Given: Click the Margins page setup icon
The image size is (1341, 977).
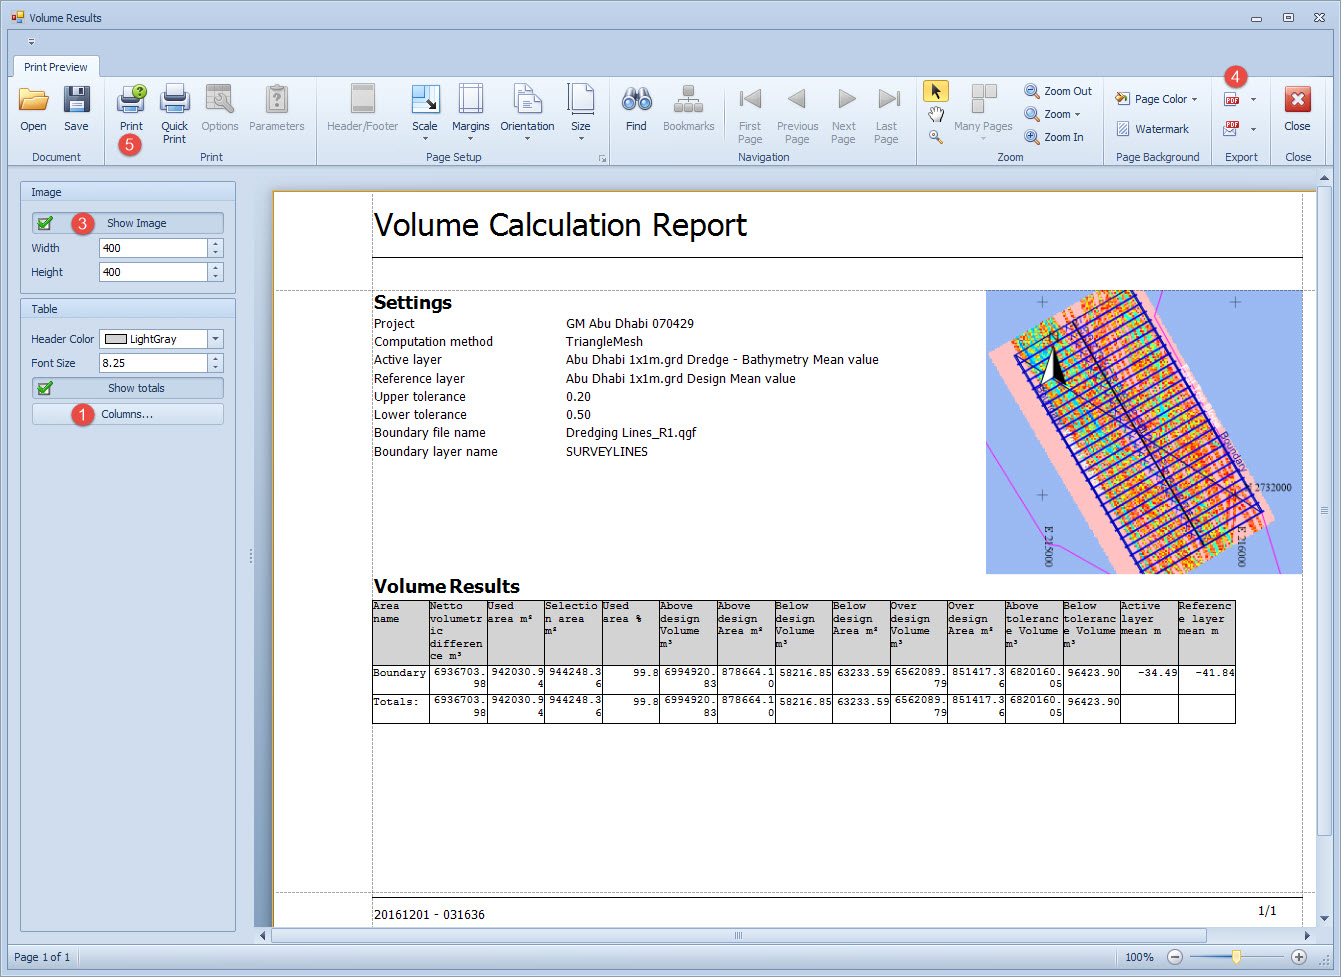Looking at the screenshot, I should click(x=470, y=100).
